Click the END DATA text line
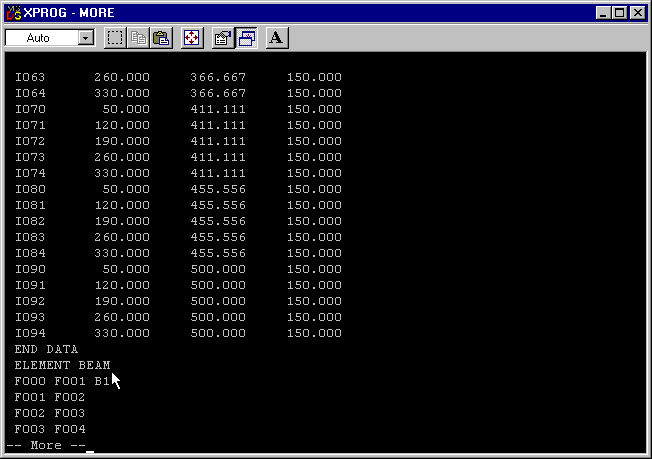Image resolution: width=652 pixels, height=459 pixels. click(46, 349)
